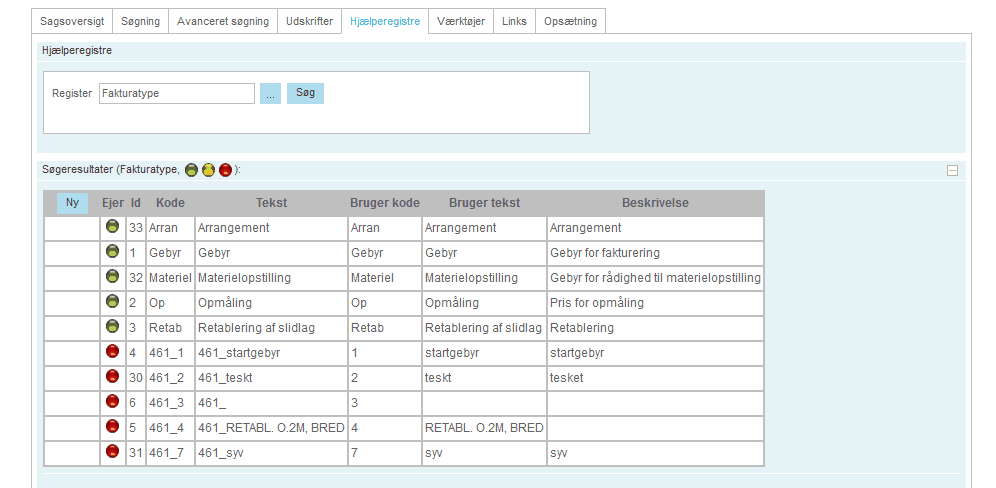Collapse the Søgeresultater panel
This screenshot has height=488, width=996.
click(x=952, y=171)
